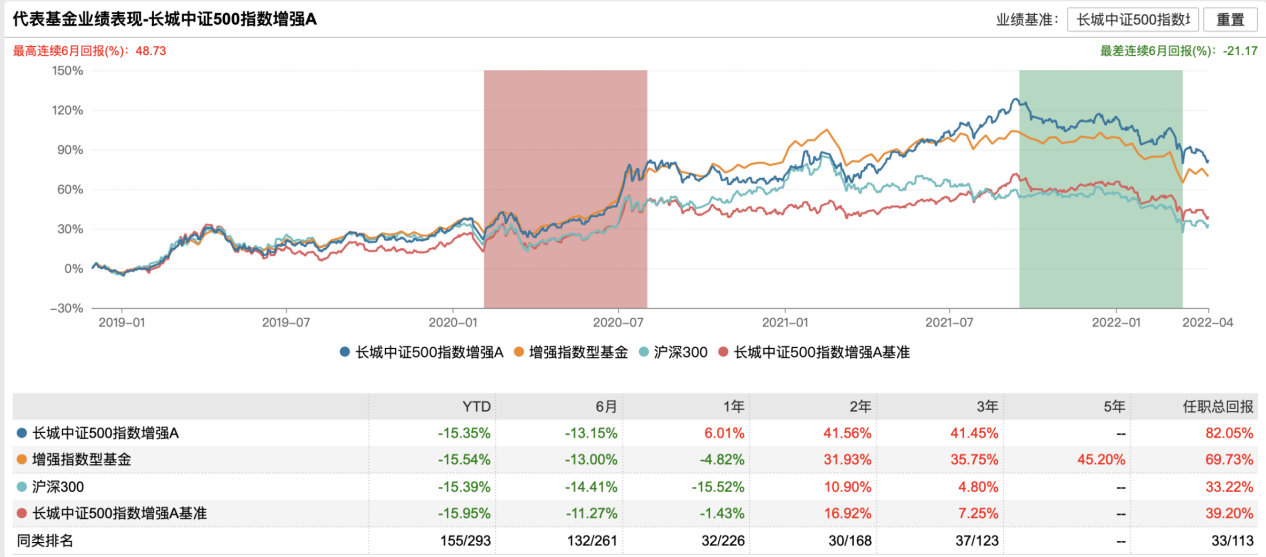Open the 业绩基准 benchmark dropdown
Viewport: 1266px width, 557px height.
1132,20
